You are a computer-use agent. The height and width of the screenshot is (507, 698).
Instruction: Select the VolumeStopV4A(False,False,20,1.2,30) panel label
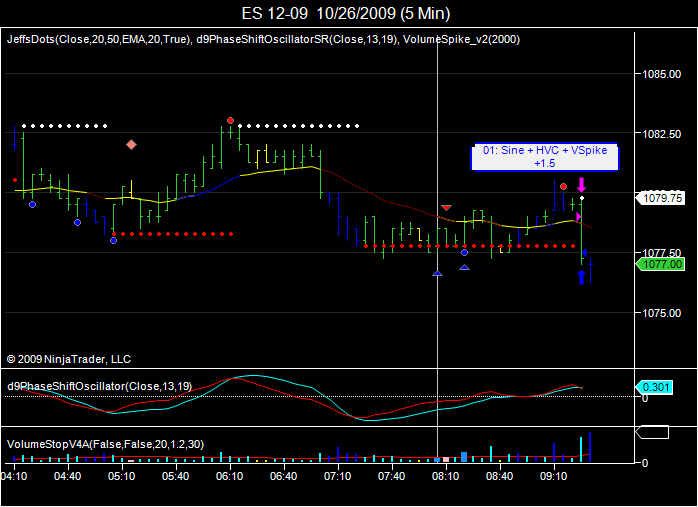(106, 444)
